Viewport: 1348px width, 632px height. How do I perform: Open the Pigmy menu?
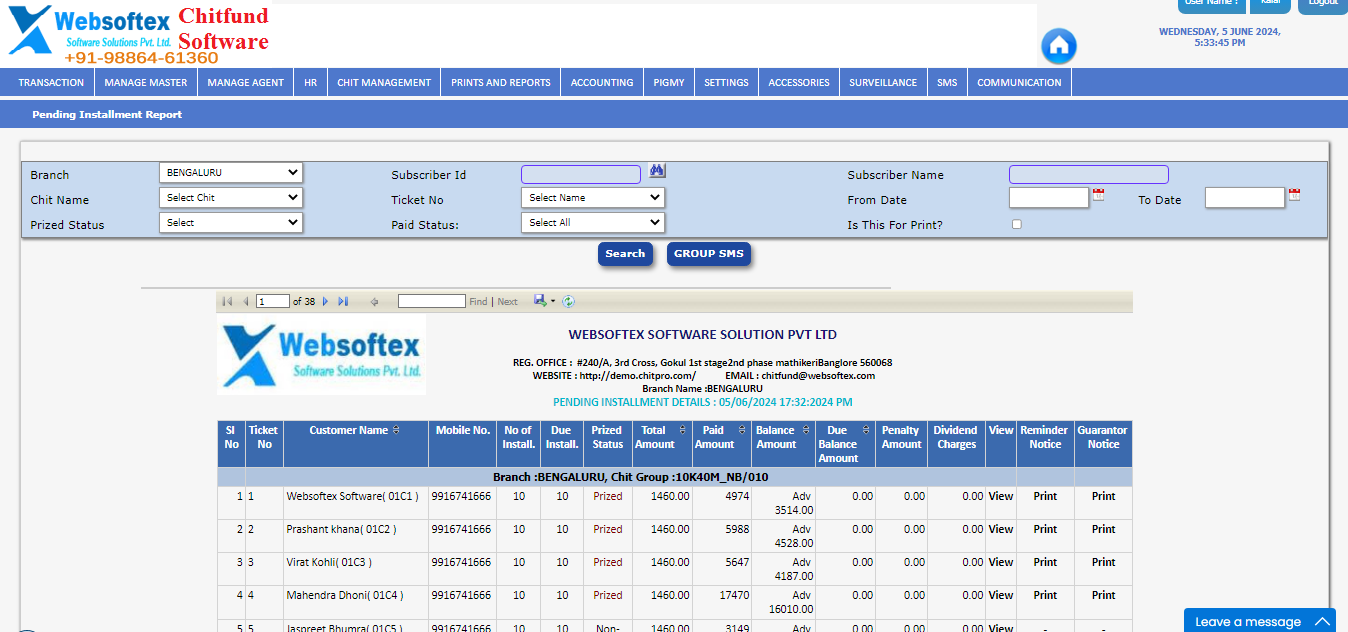point(669,83)
